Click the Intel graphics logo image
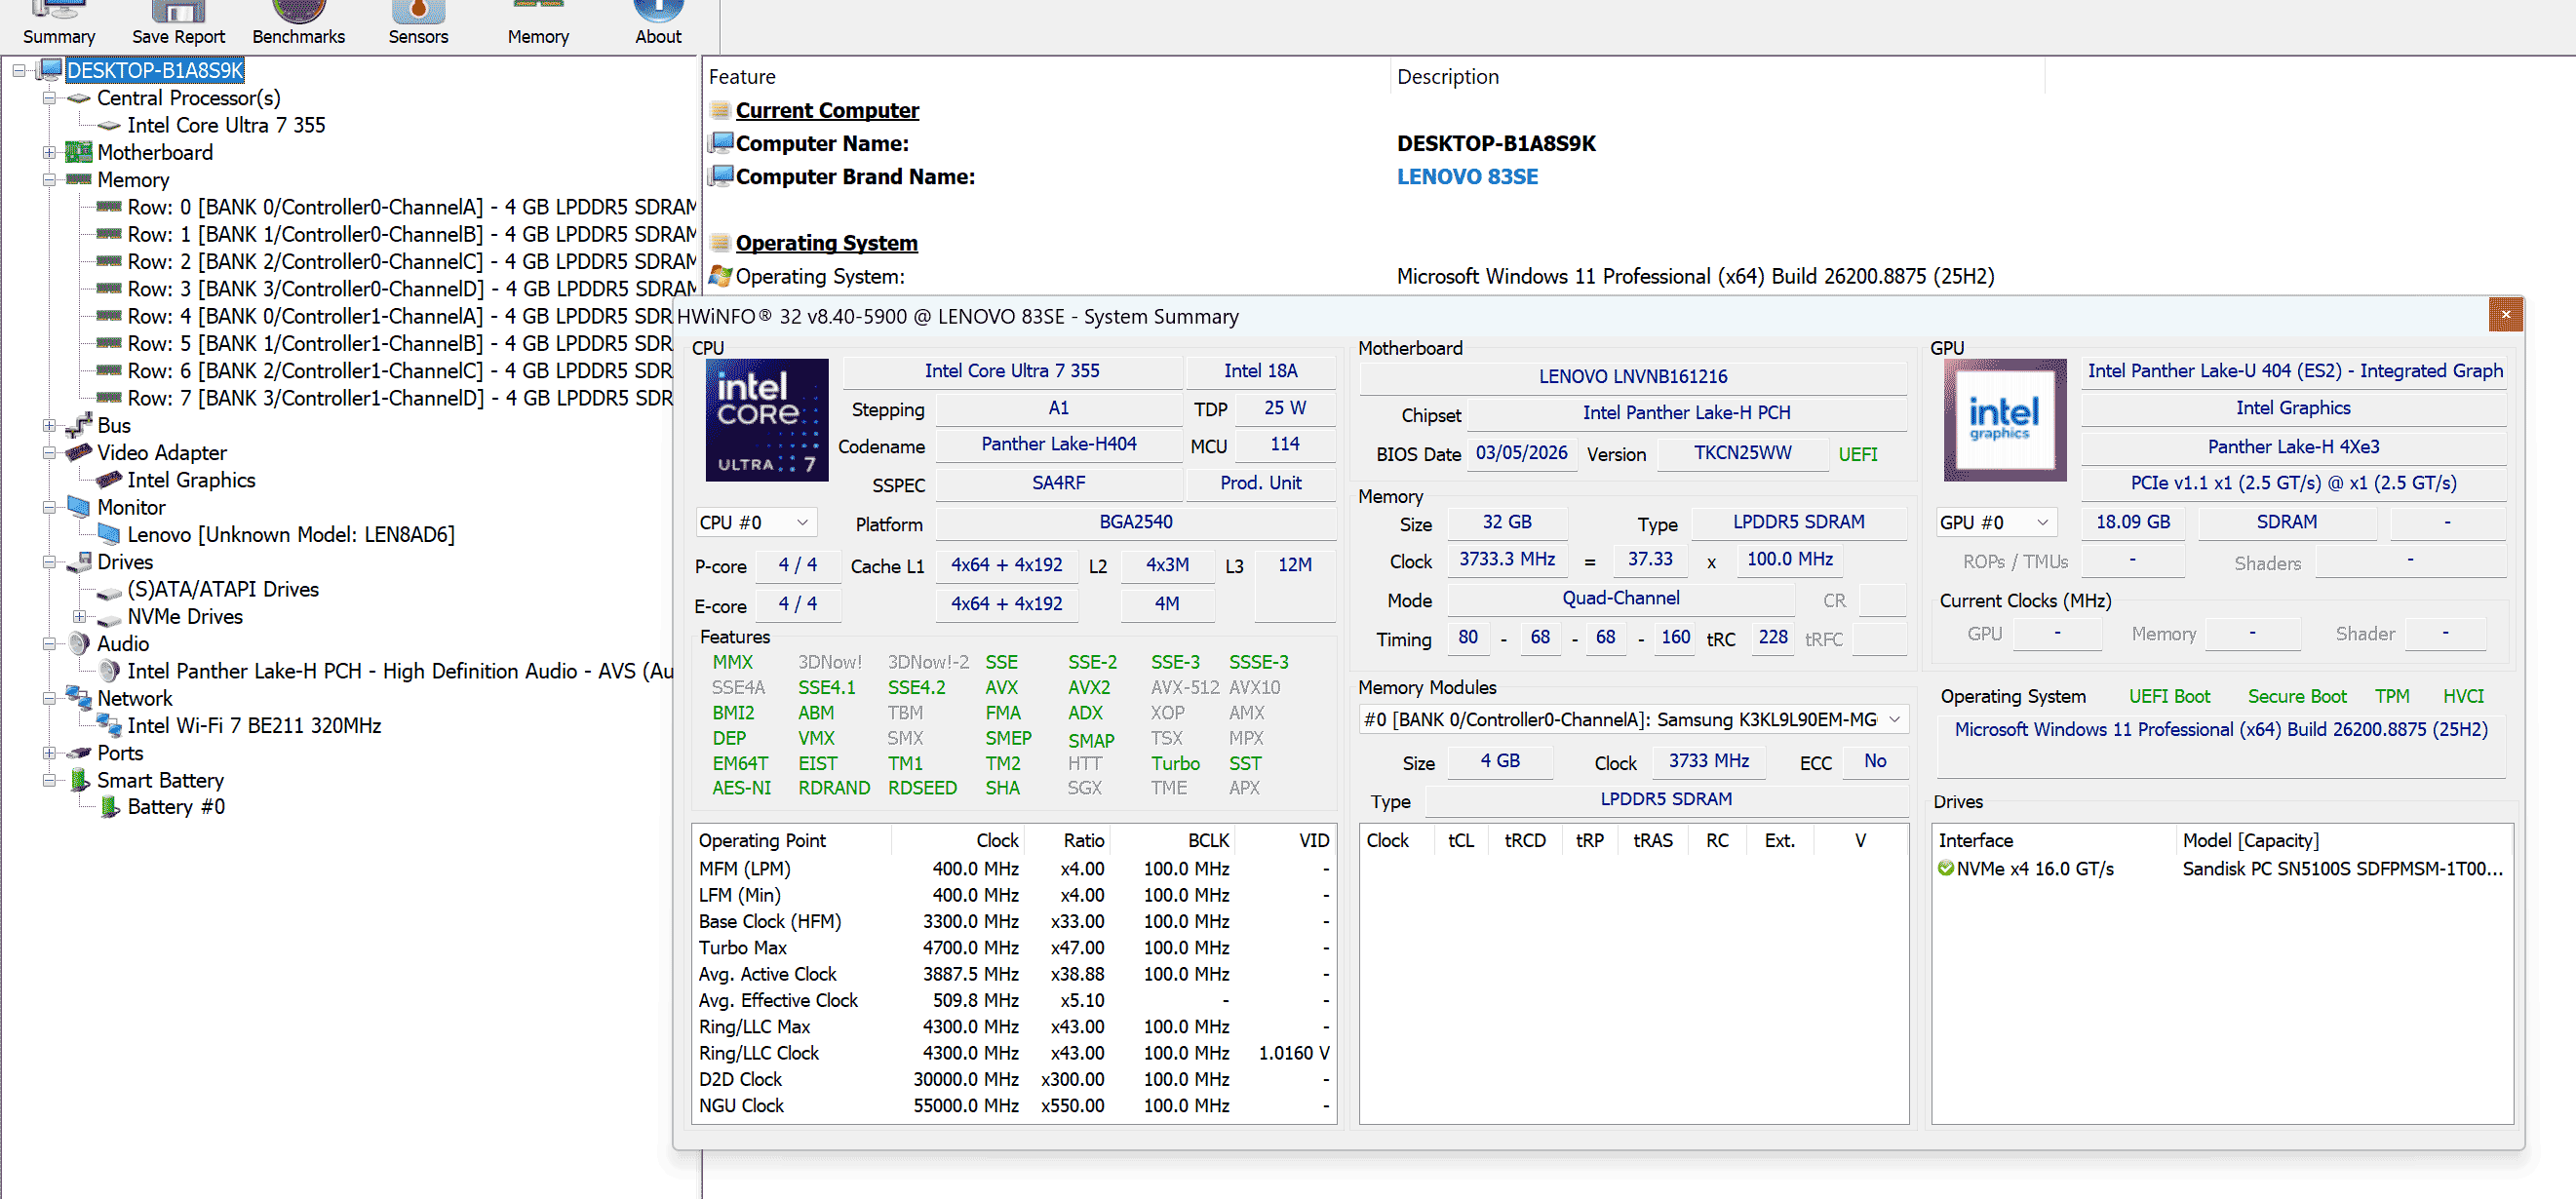2576x1199 pixels. click(x=2005, y=420)
